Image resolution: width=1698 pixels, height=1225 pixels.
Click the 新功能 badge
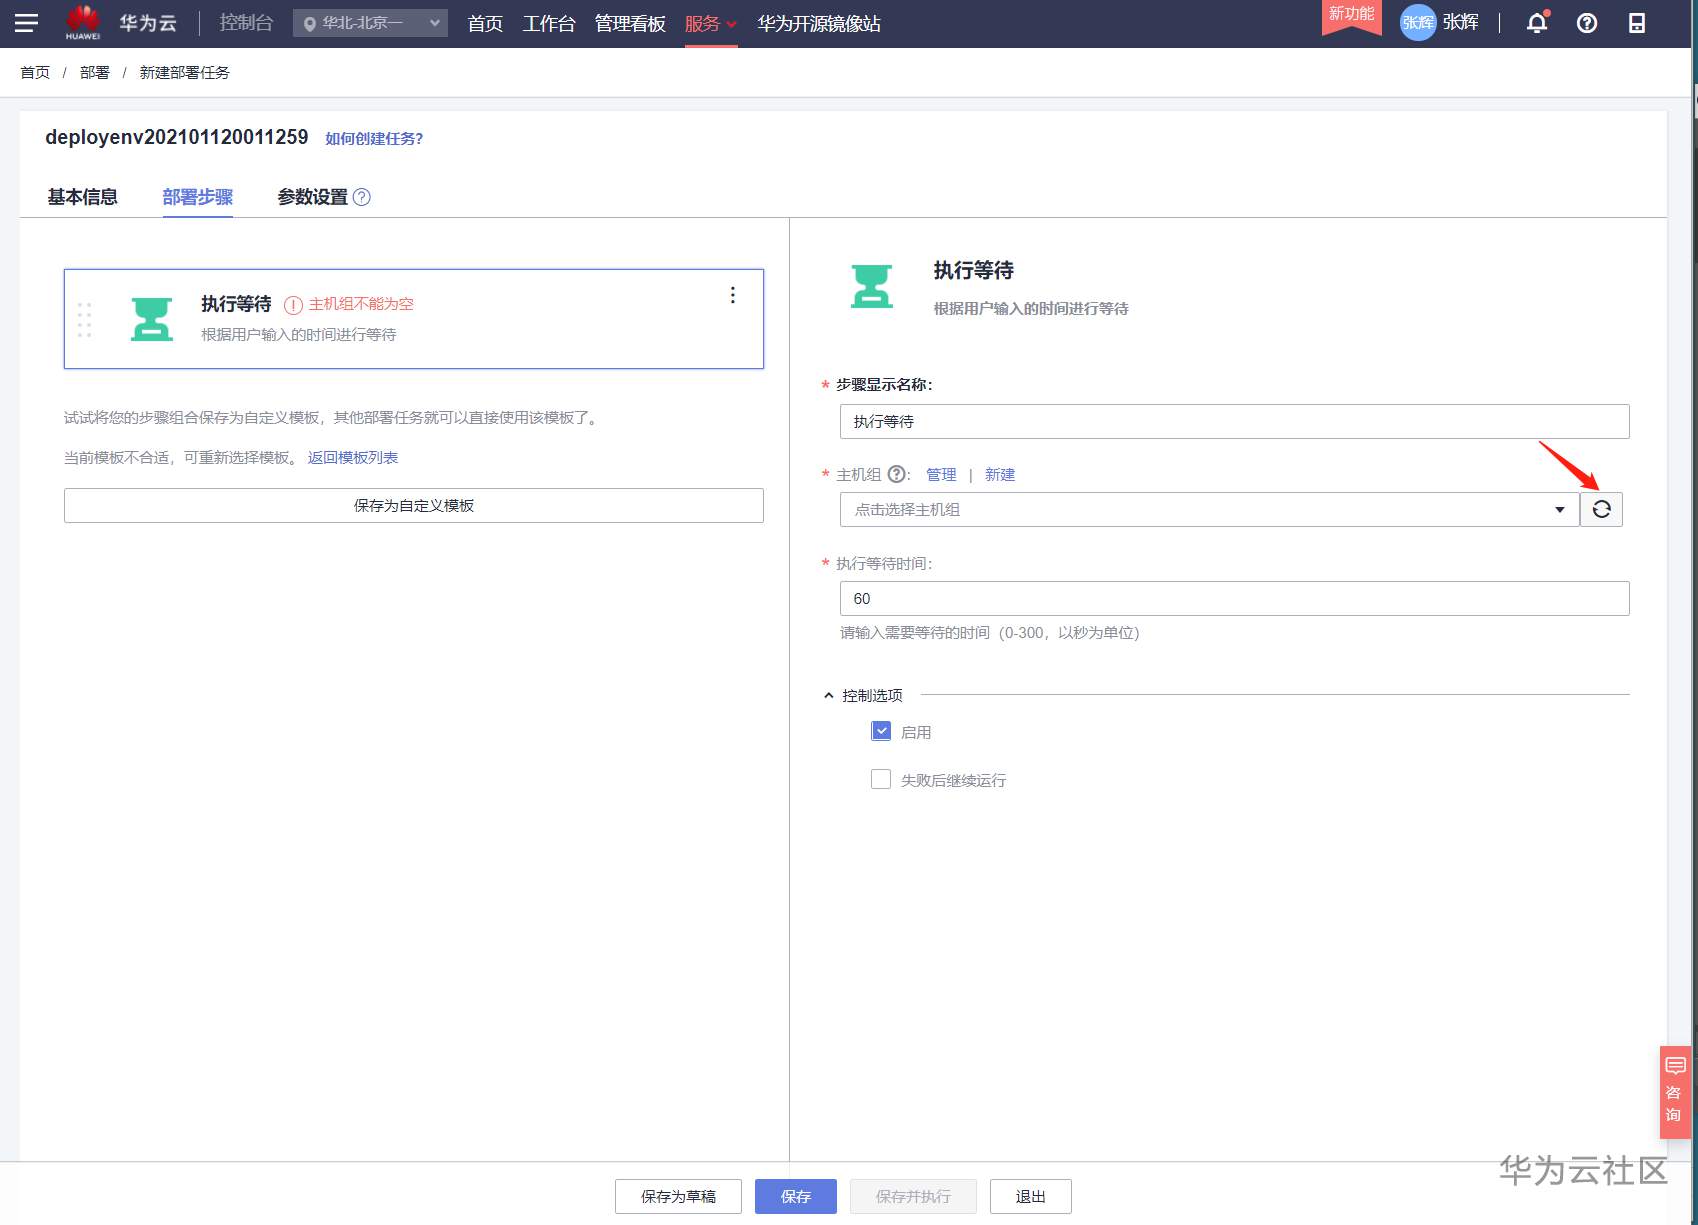click(x=1352, y=16)
